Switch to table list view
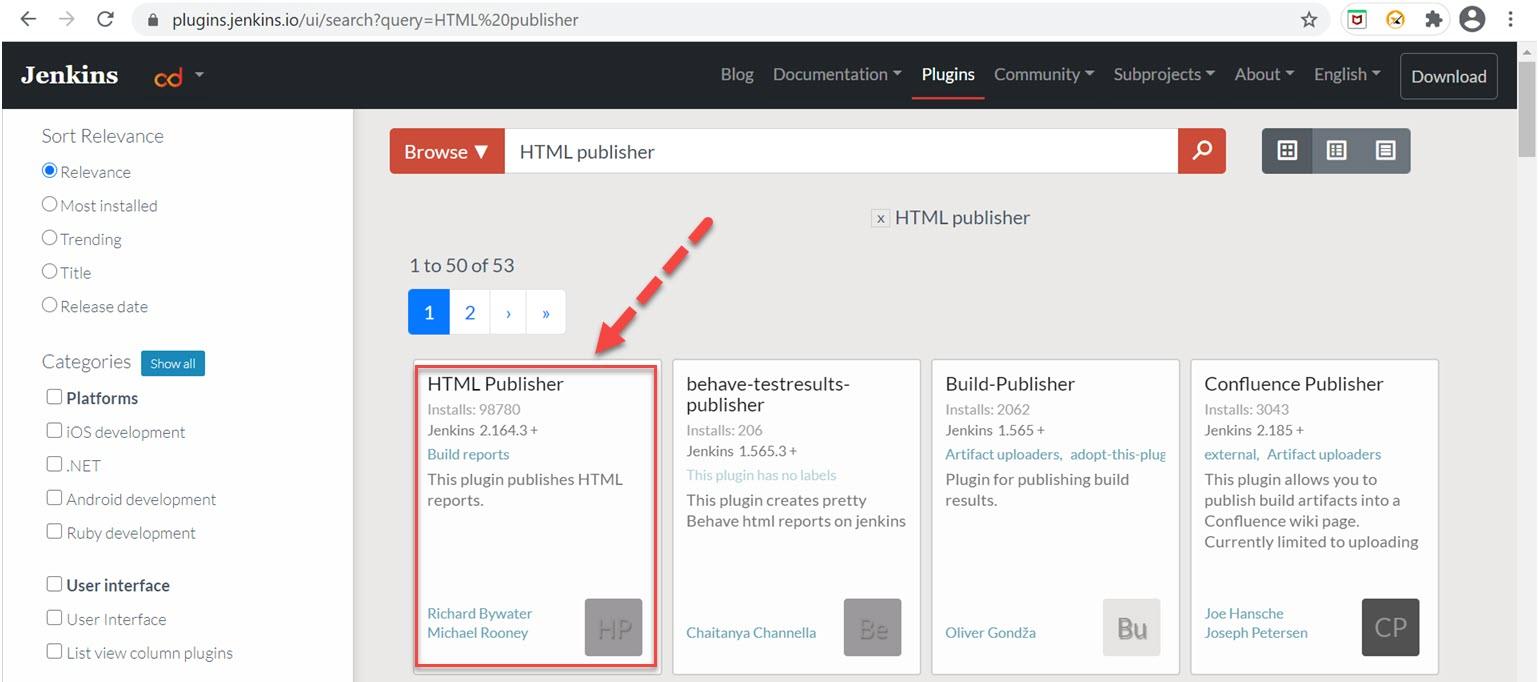Image resolution: width=1538 pixels, height=682 pixels. 1336,151
